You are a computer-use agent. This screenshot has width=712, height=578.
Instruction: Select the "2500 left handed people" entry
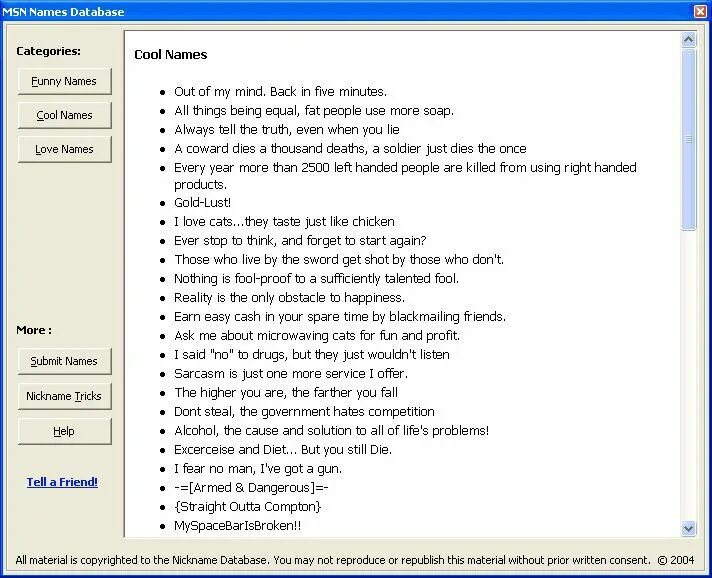[405, 176]
